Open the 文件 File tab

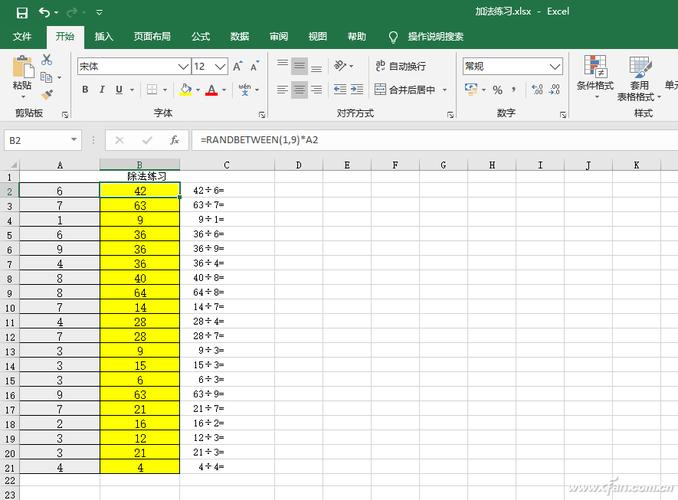click(x=22, y=37)
